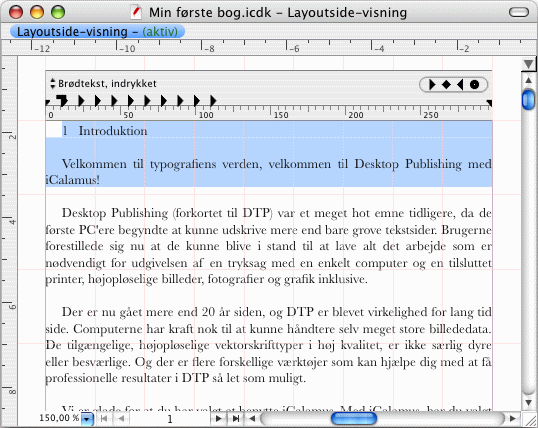Select the right-aligned tab type icon
The height and width of the screenshot is (428, 538).
point(460,84)
